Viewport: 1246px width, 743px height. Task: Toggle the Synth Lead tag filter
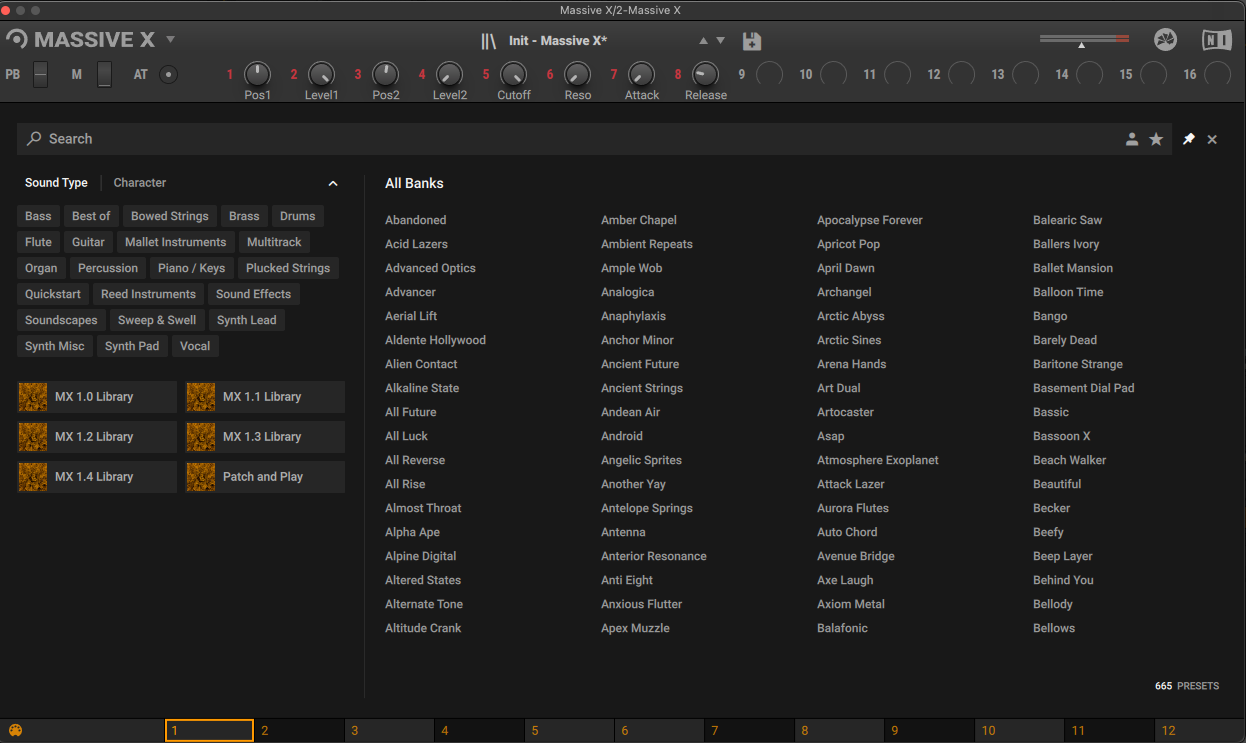(246, 320)
